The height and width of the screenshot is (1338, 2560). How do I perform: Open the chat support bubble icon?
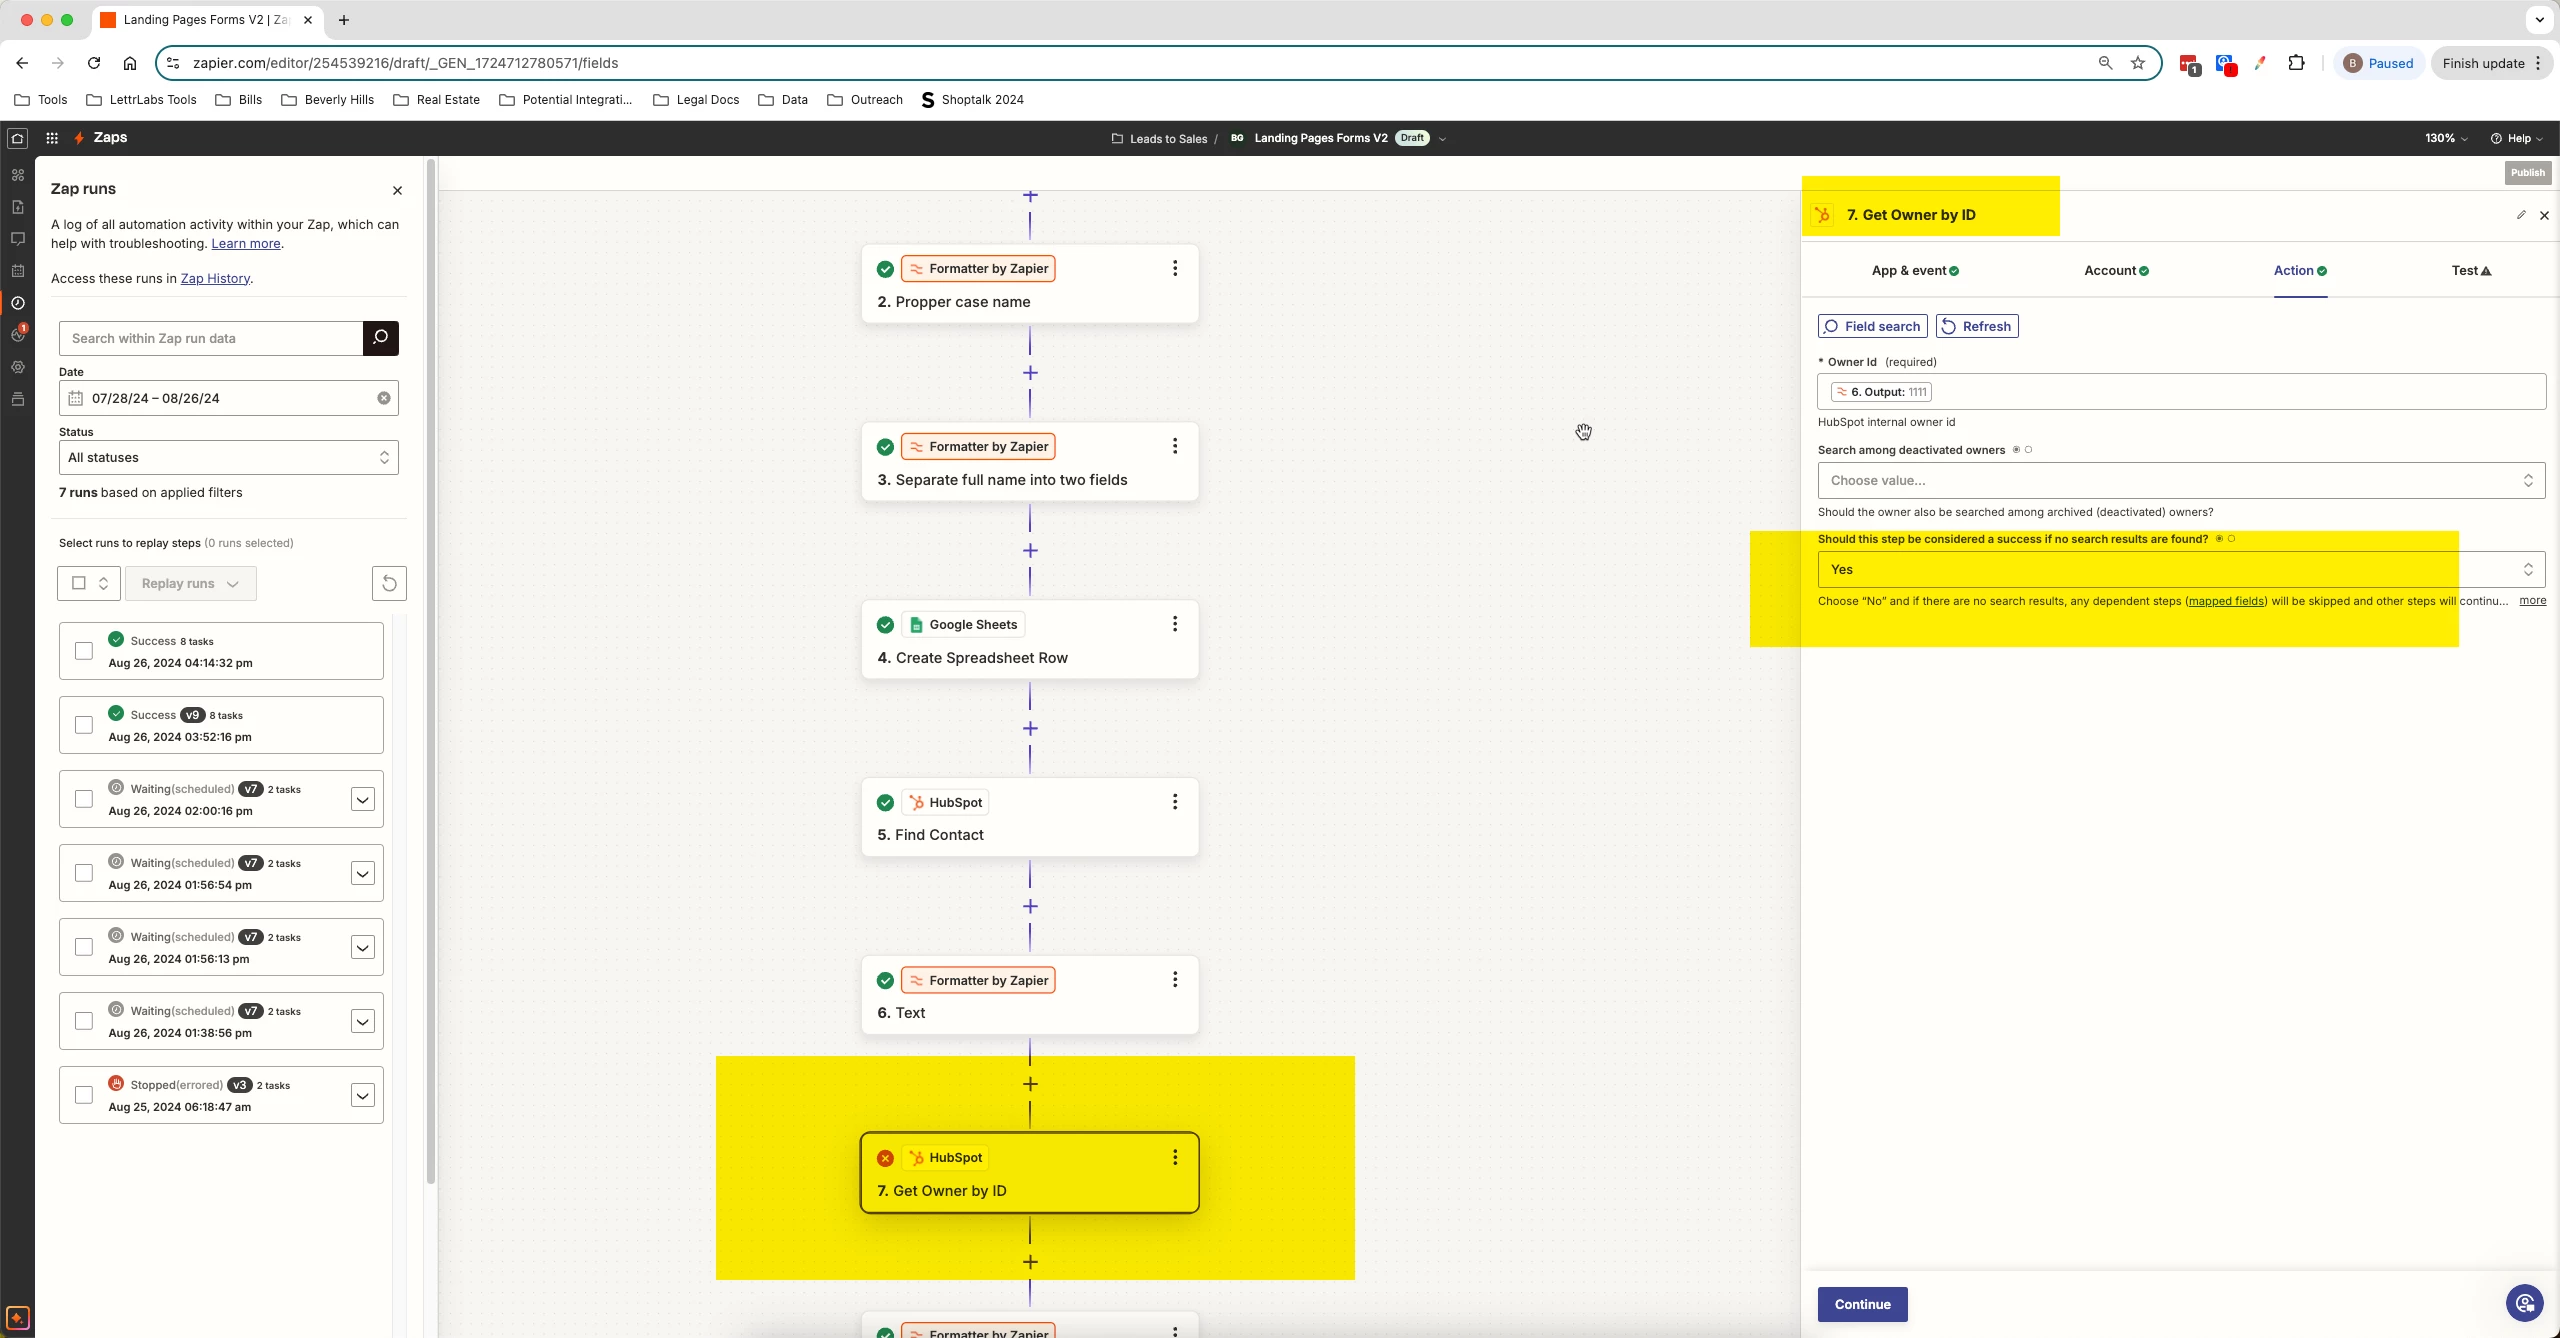[2524, 1303]
